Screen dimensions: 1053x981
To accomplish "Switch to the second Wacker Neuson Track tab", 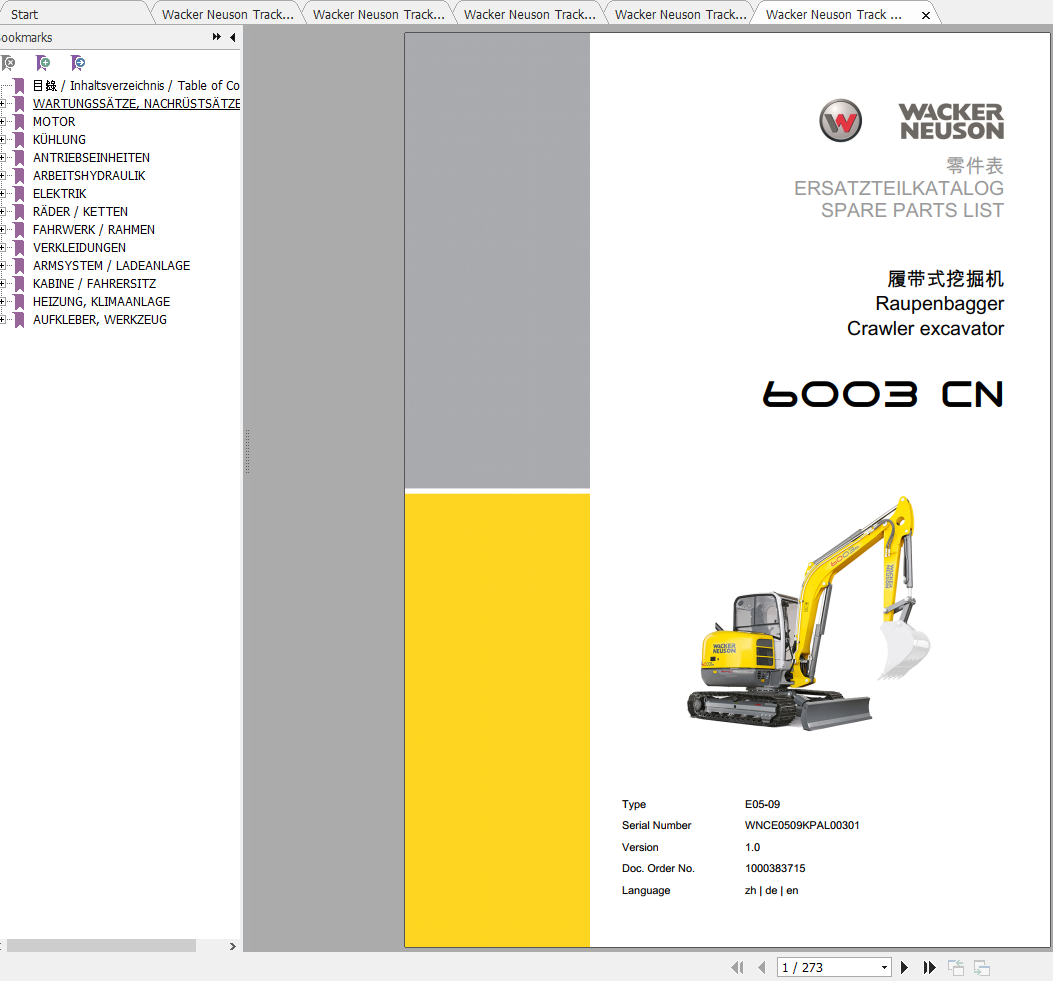I will point(379,14).
